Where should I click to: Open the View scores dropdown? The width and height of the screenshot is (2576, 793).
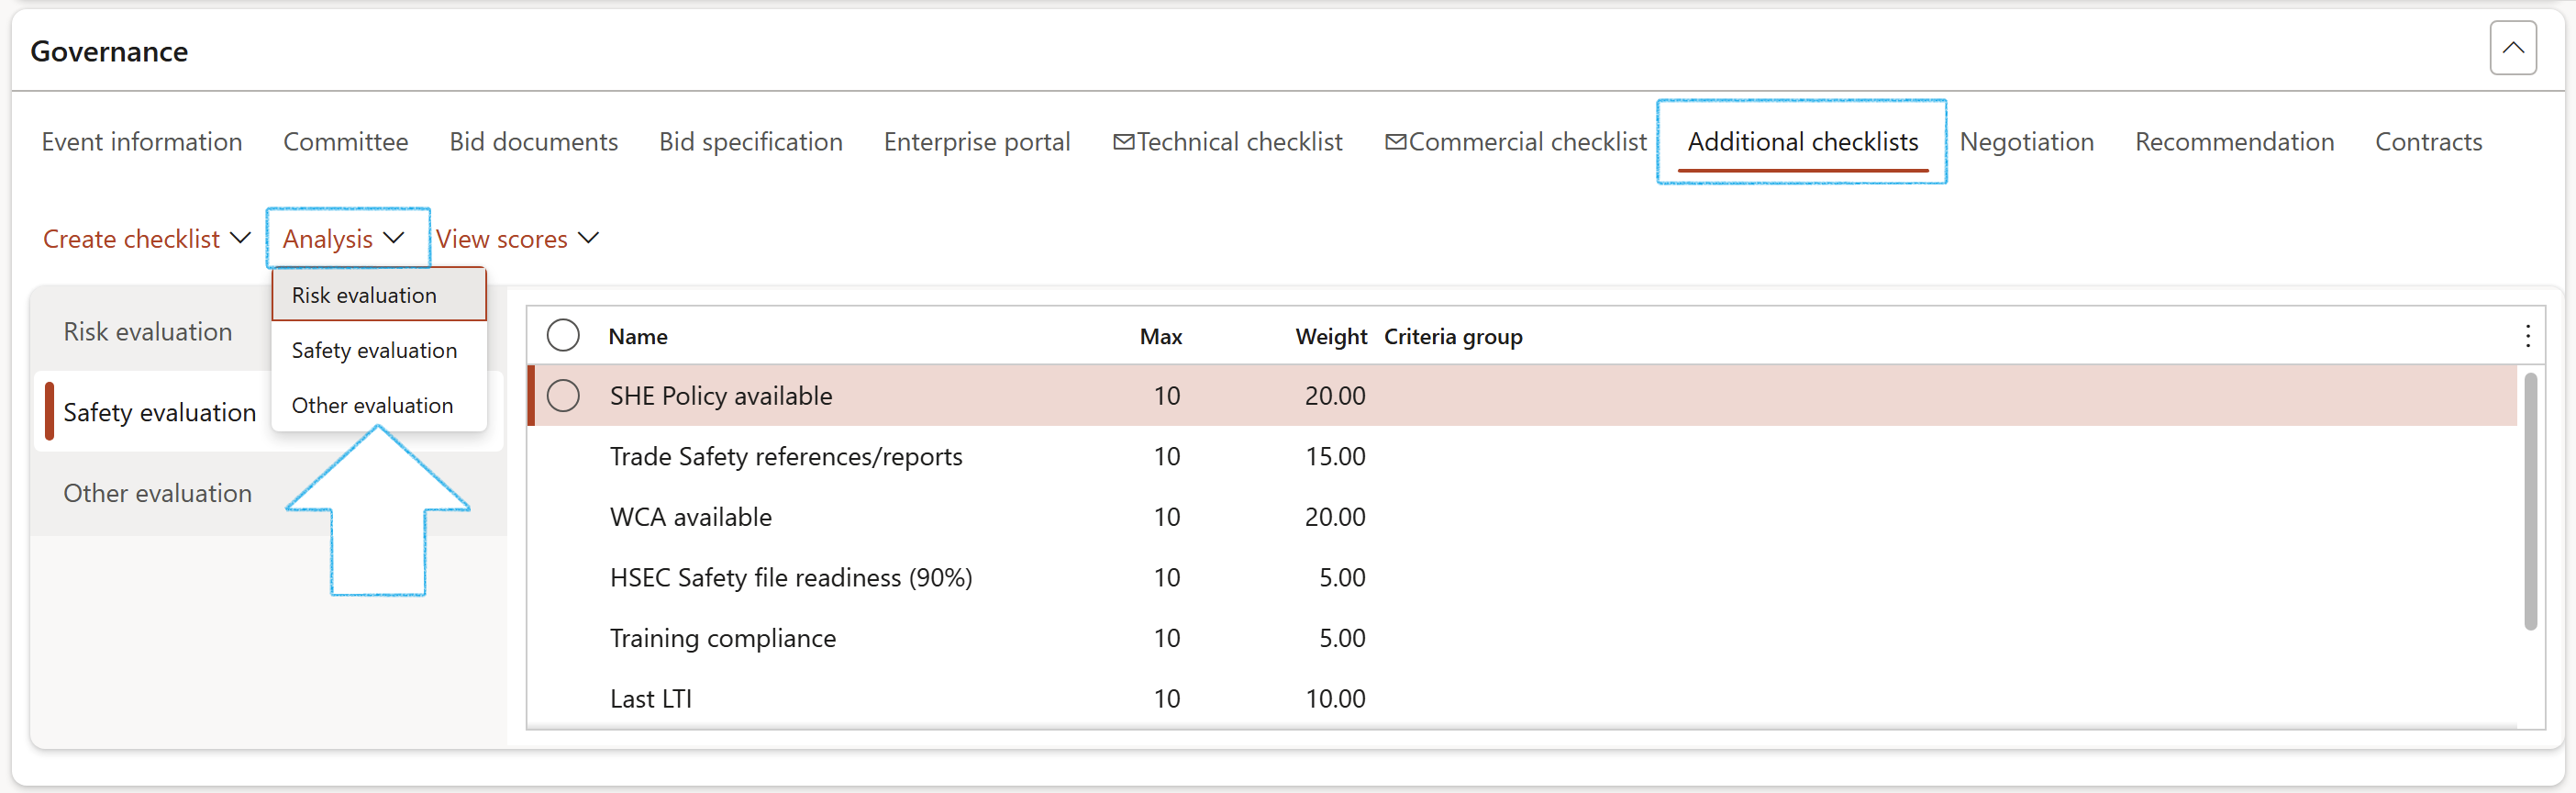click(516, 239)
